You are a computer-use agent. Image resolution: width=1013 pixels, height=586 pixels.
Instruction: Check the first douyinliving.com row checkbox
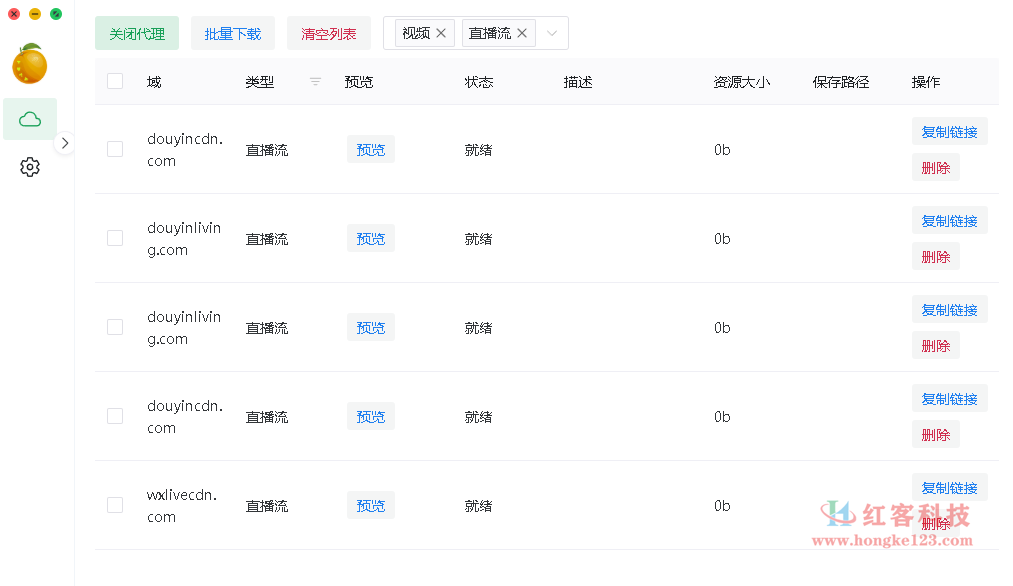[115, 238]
